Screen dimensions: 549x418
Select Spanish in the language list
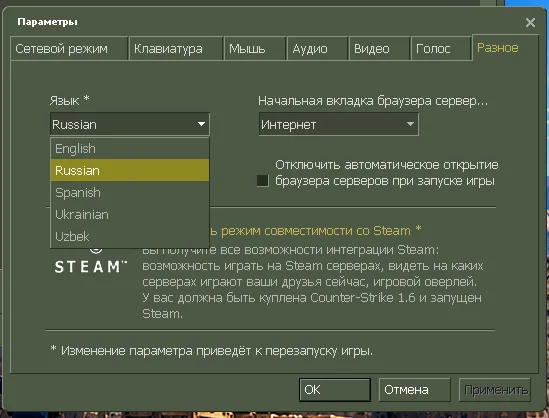[130, 192]
